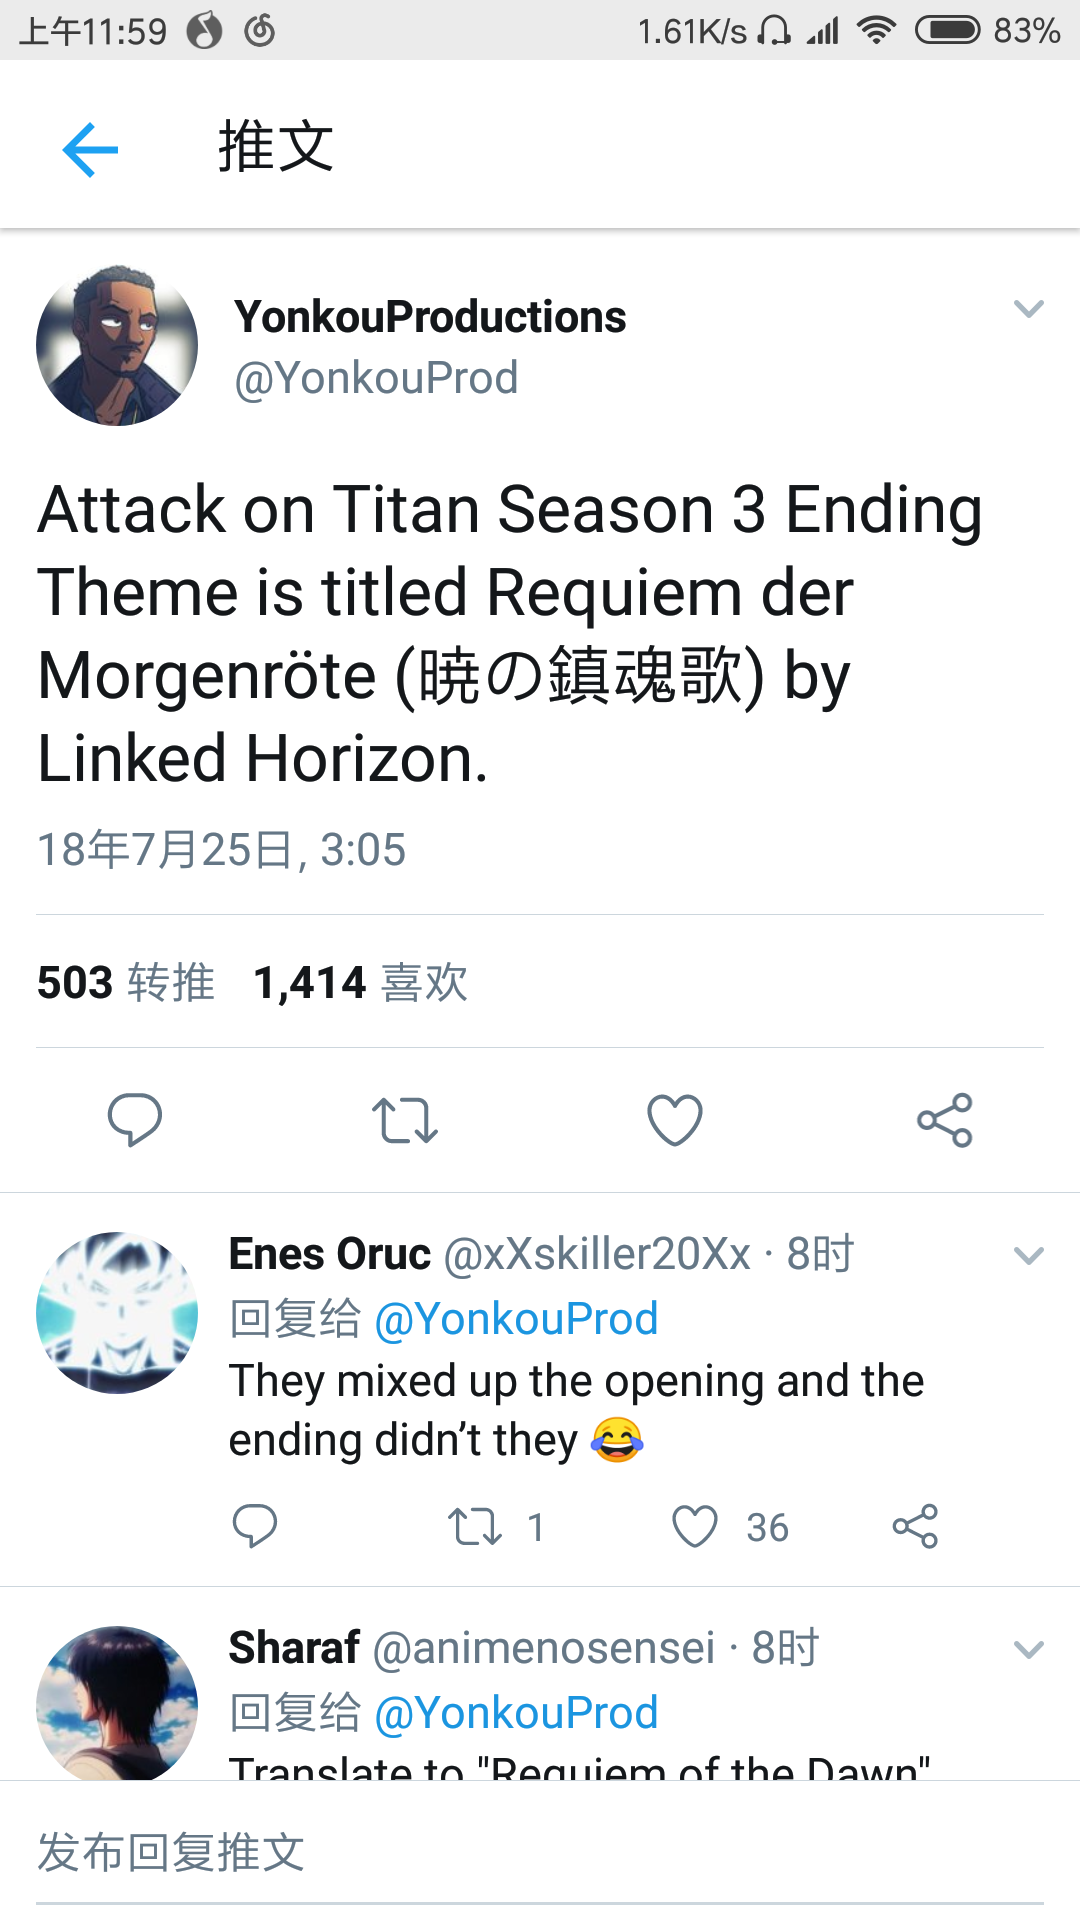
Task: Like the main YonkouProductions tweet
Action: (x=675, y=1120)
